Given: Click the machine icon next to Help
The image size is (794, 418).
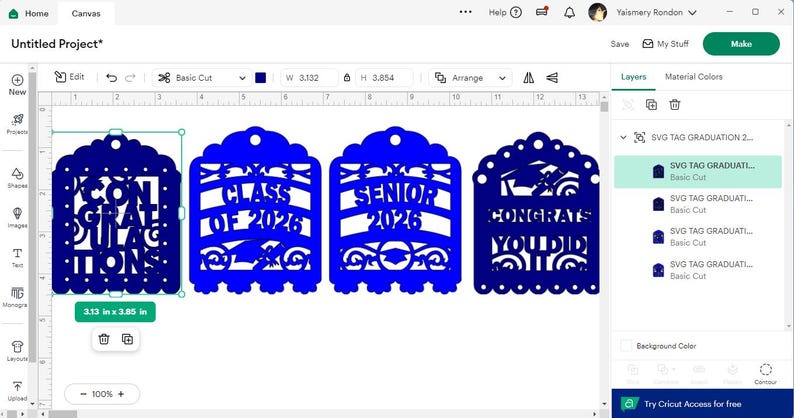Looking at the screenshot, I should click(542, 12).
